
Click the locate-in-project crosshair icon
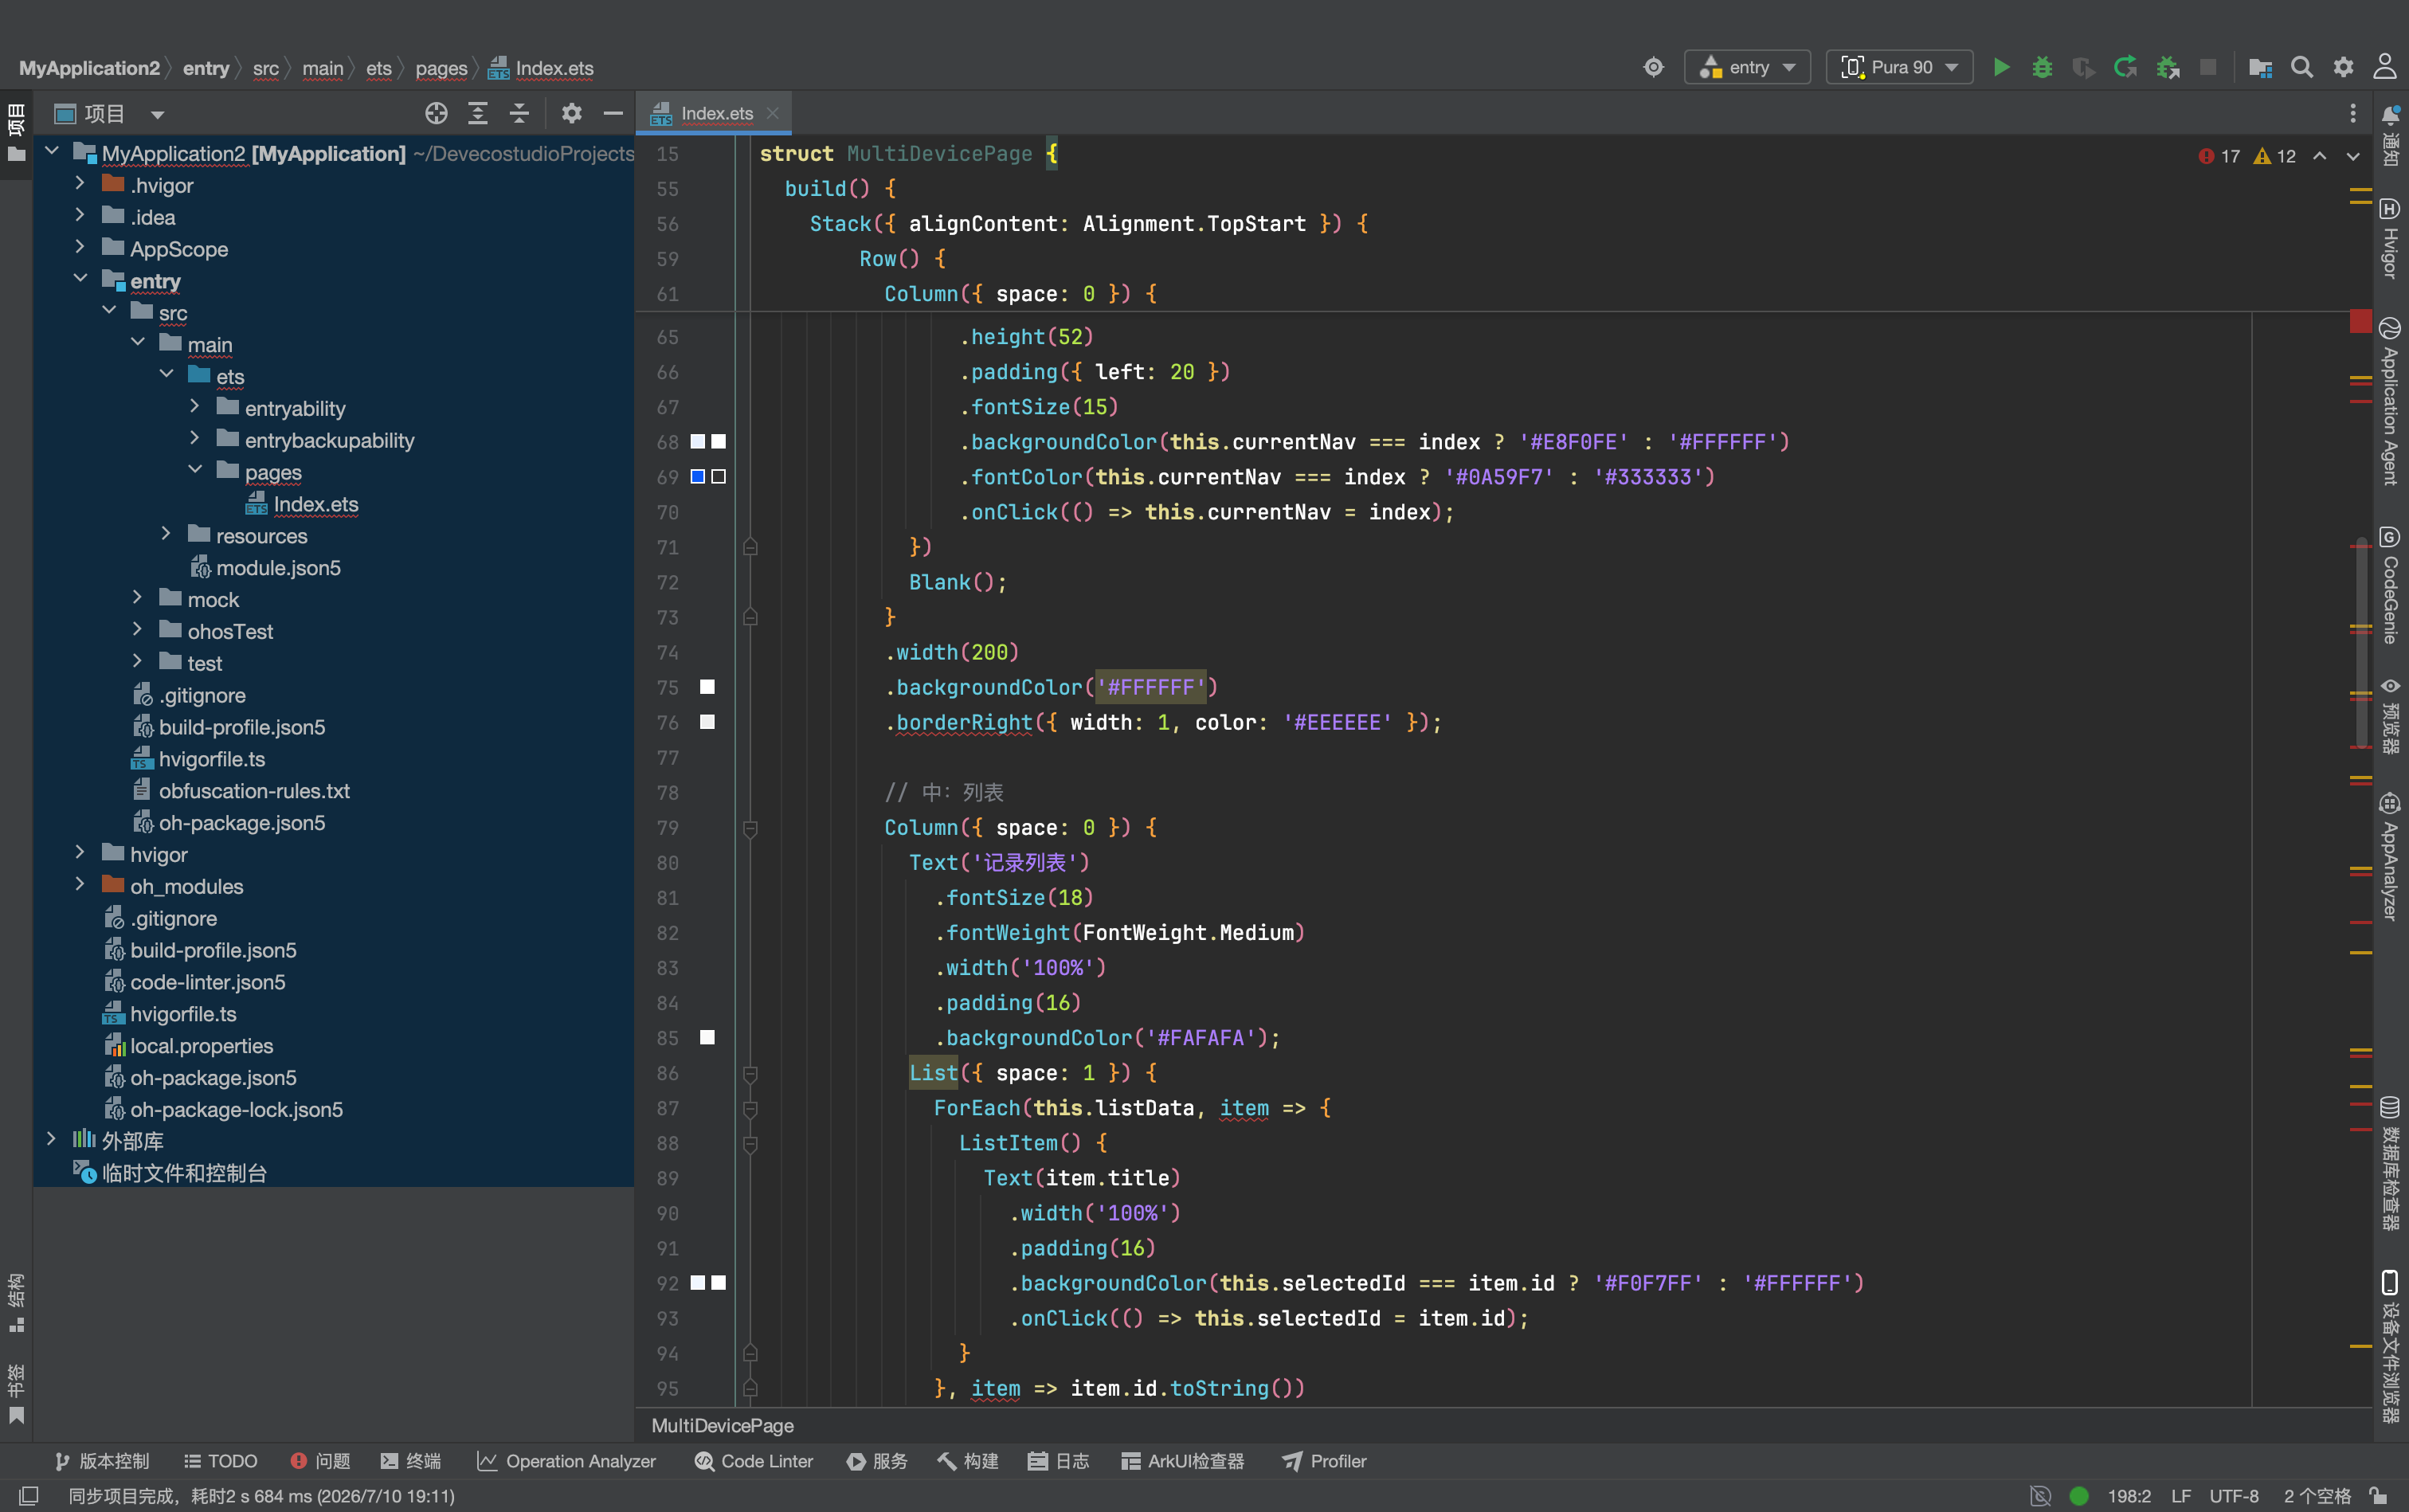[436, 113]
